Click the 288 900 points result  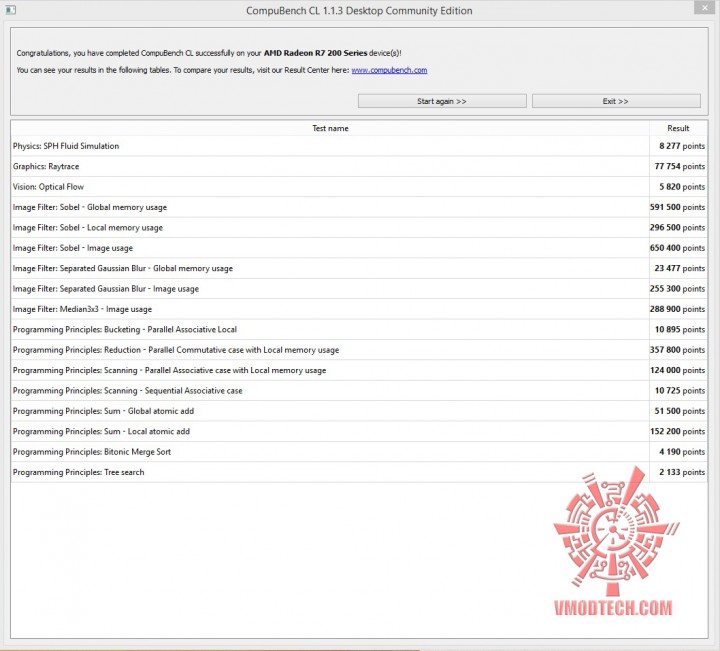point(677,309)
